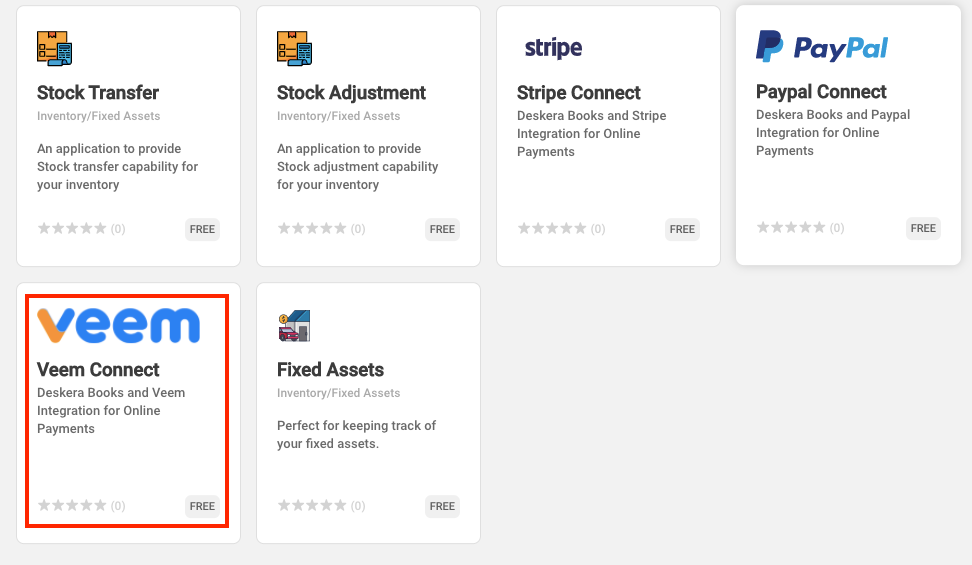Open Stripe Connect app title
The height and width of the screenshot is (565, 972).
pyautogui.click(x=578, y=92)
